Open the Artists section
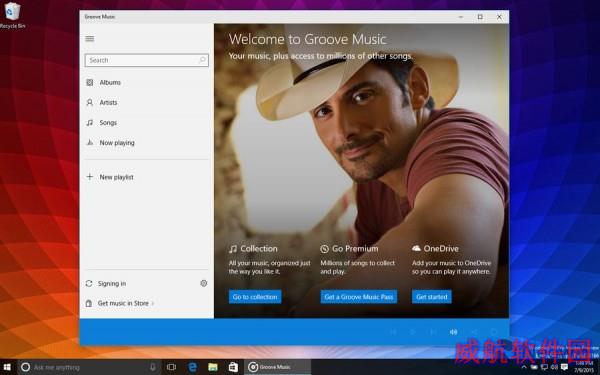 click(x=108, y=103)
